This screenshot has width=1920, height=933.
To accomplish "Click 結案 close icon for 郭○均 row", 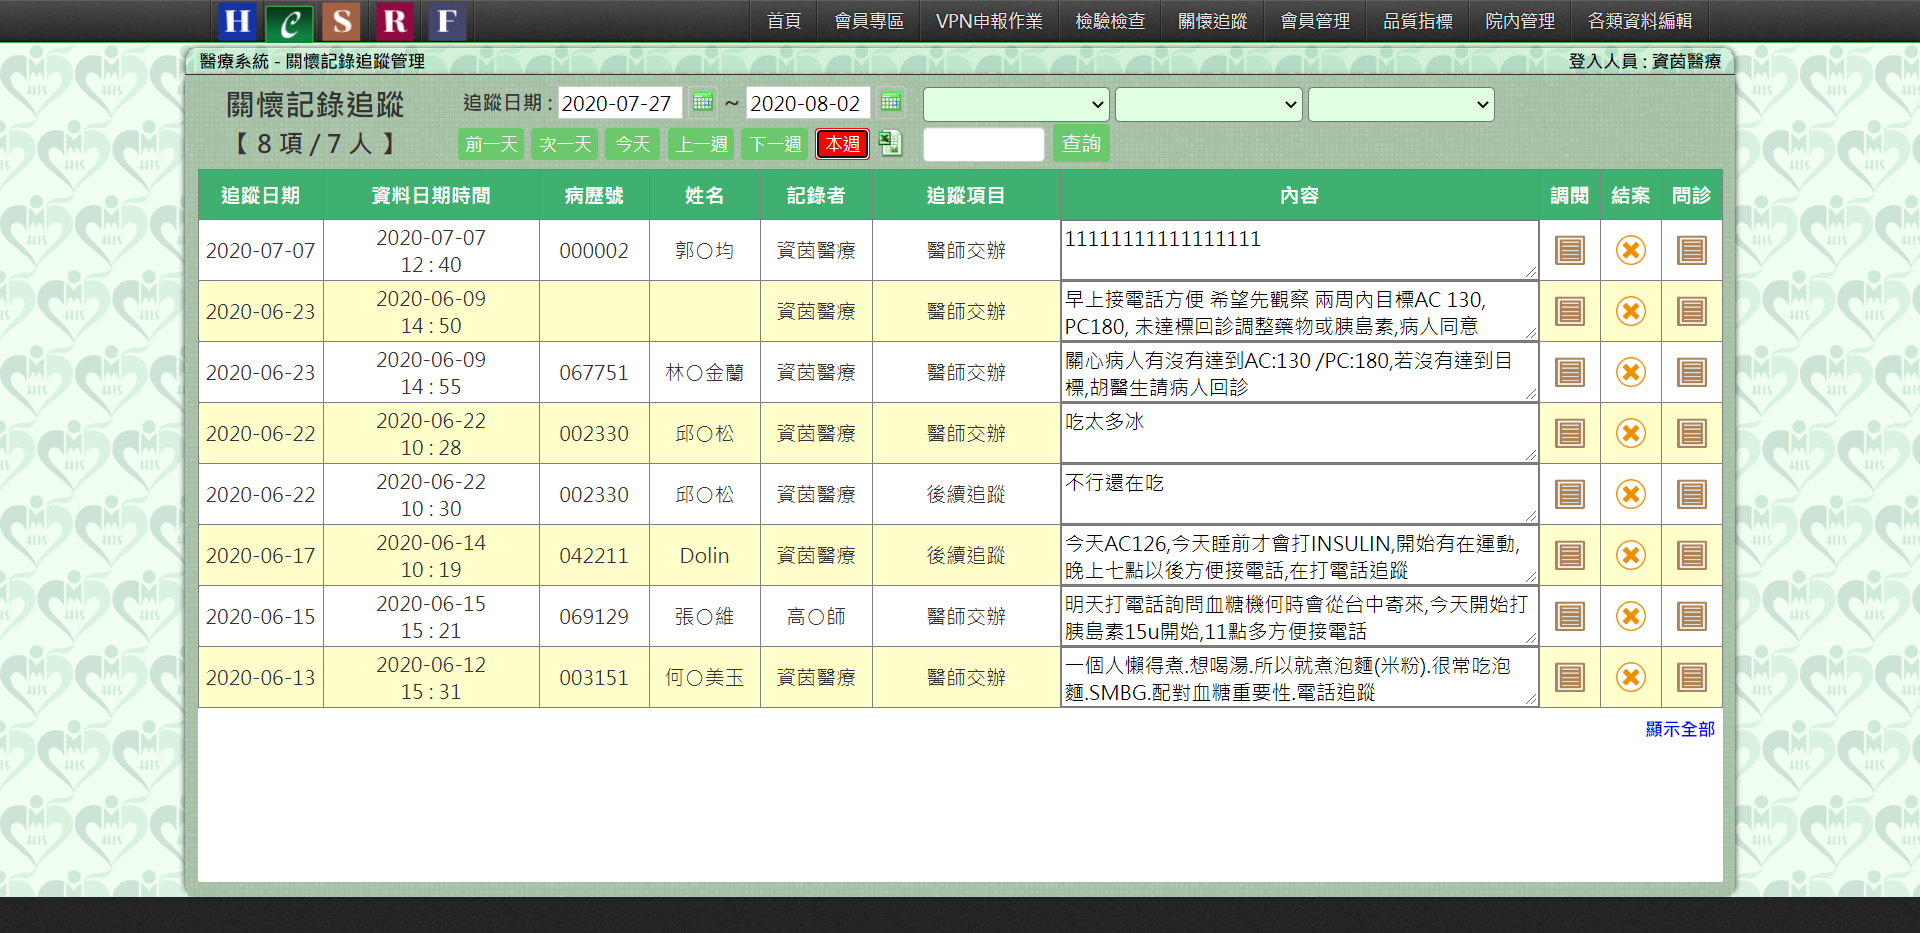I will coord(1631,250).
